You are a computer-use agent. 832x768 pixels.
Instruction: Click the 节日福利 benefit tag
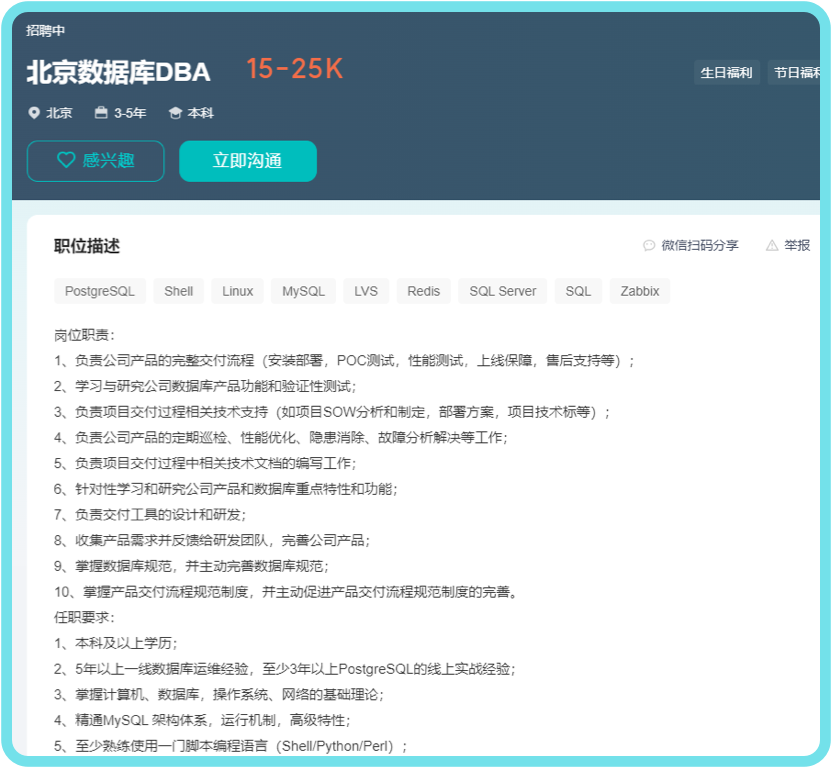click(797, 73)
